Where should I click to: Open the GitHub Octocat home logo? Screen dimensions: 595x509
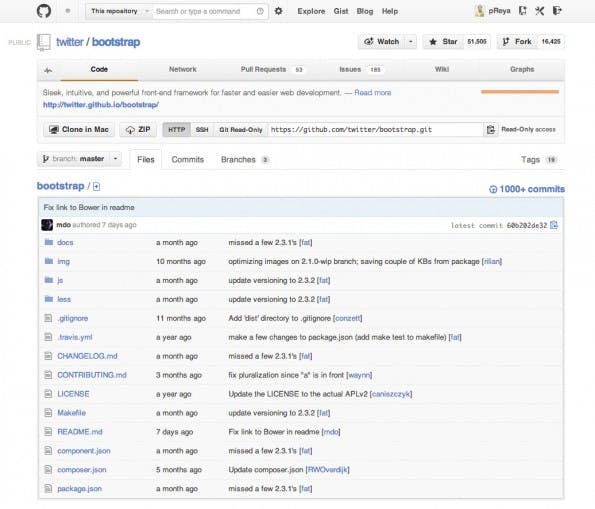44,11
